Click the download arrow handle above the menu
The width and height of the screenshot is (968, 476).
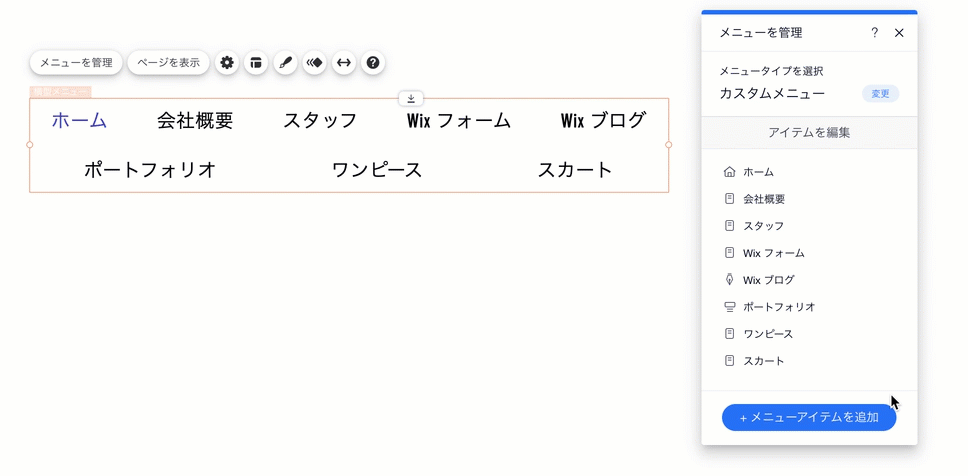click(x=411, y=98)
